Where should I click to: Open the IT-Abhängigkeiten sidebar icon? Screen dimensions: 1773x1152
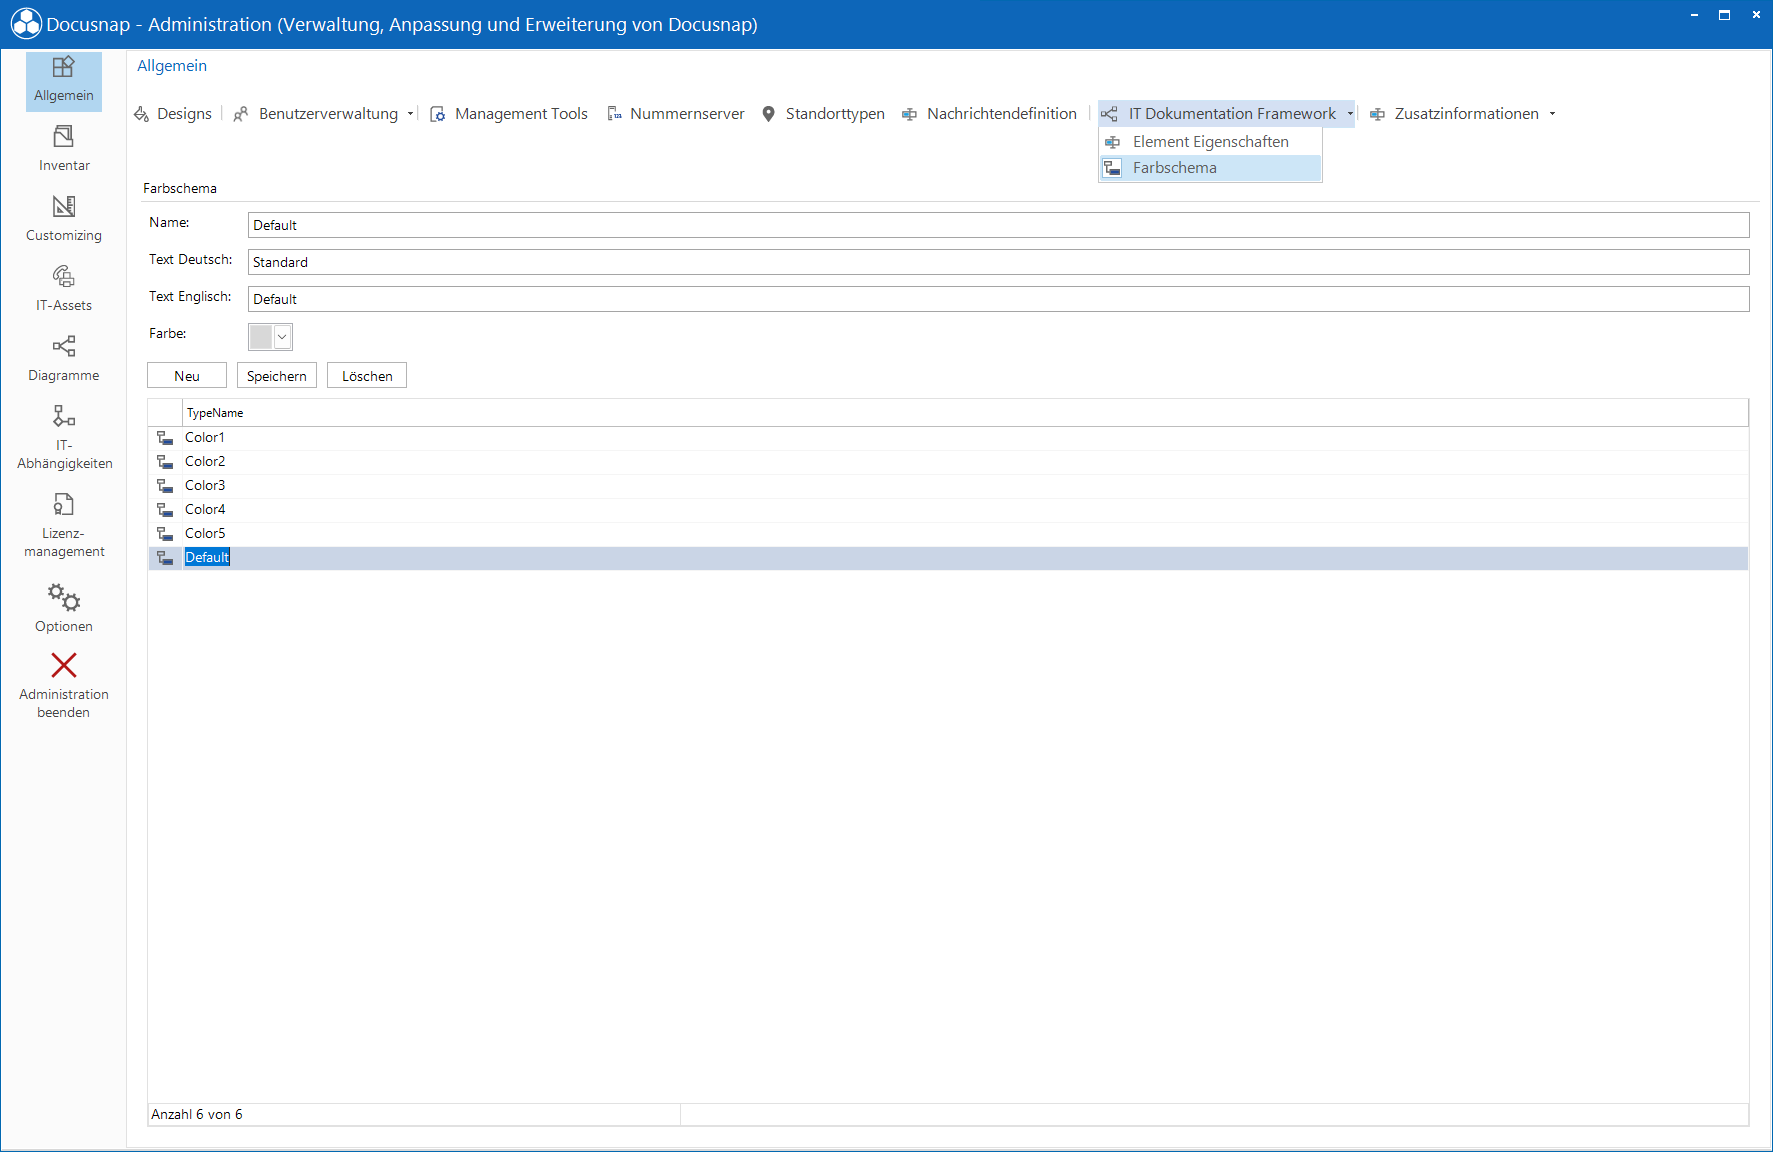point(63,416)
